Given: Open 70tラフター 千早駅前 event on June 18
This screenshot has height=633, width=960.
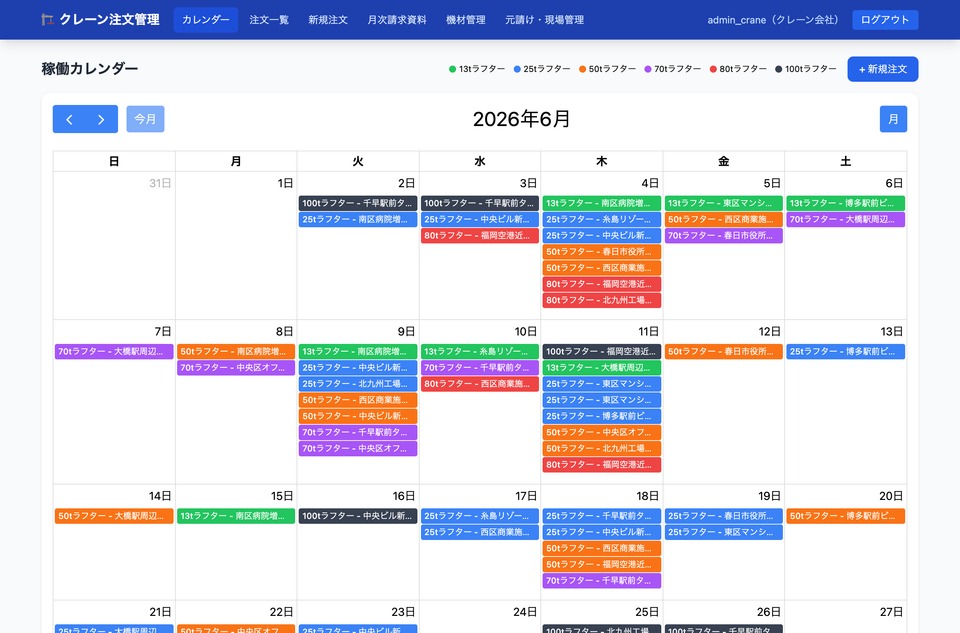Looking at the screenshot, I should click(601, 581).
